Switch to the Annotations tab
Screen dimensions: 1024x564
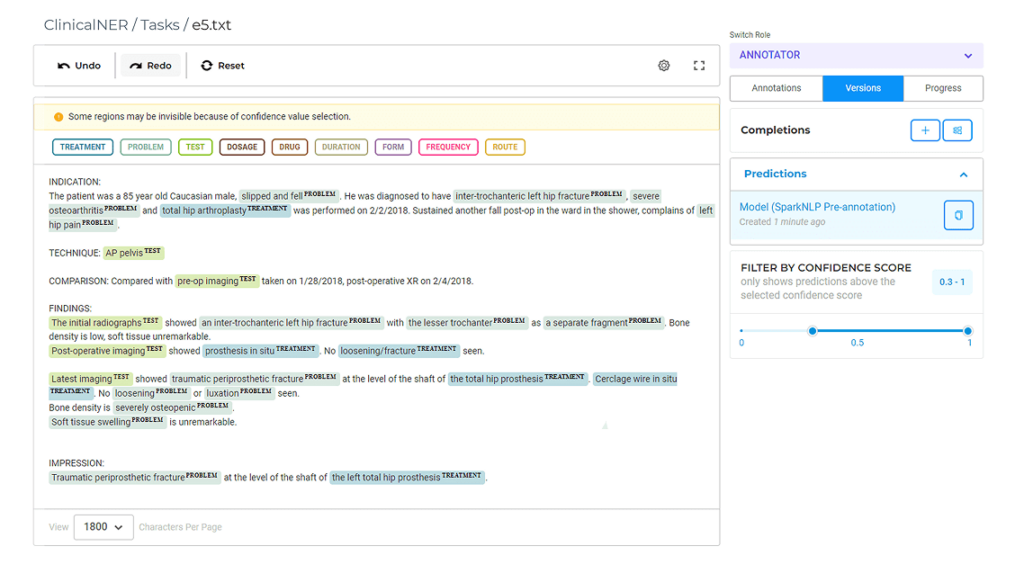point(776,88)
